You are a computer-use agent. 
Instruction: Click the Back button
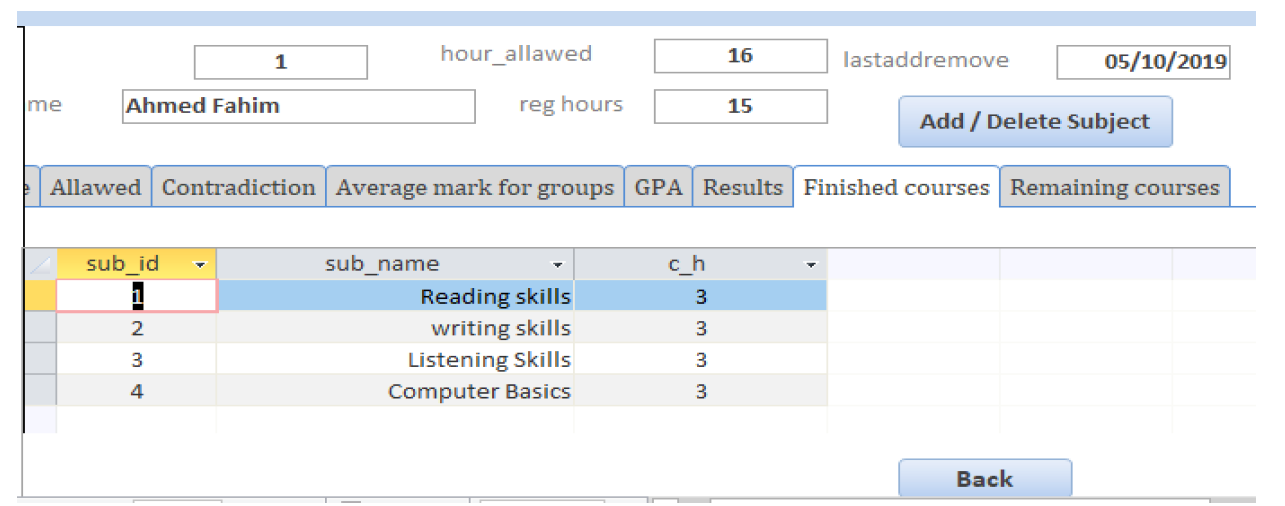(x=985, y=479)
